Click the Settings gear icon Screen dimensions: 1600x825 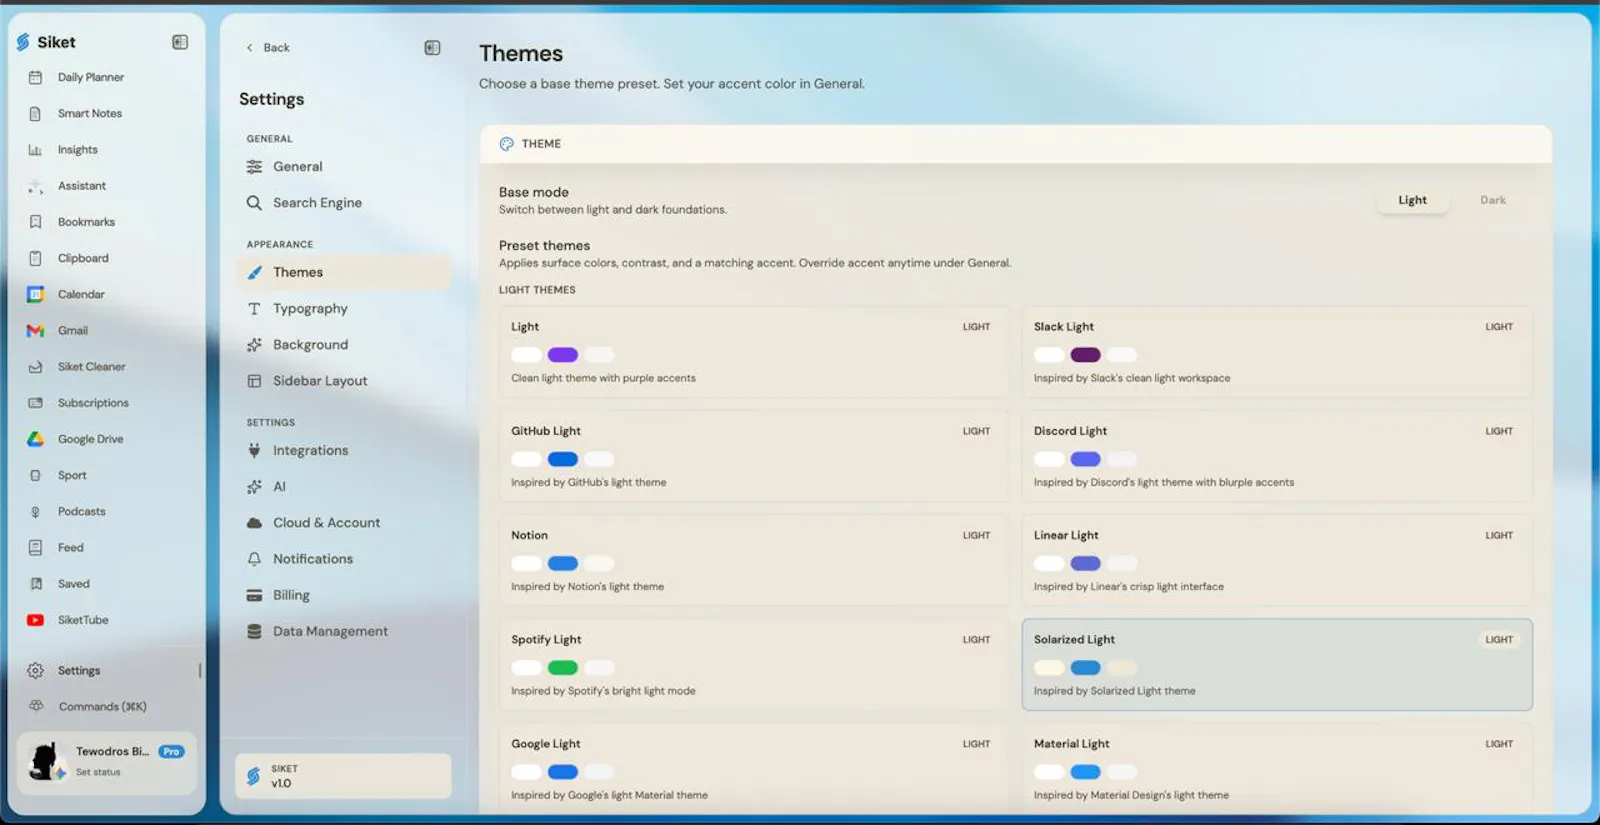(35, 670)
